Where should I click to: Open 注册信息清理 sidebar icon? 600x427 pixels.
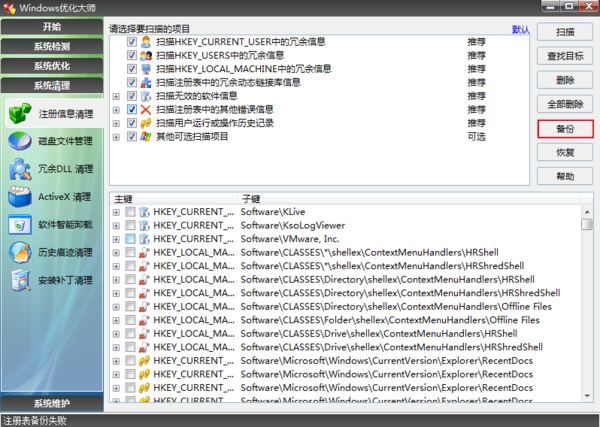(x=20, y=114)
